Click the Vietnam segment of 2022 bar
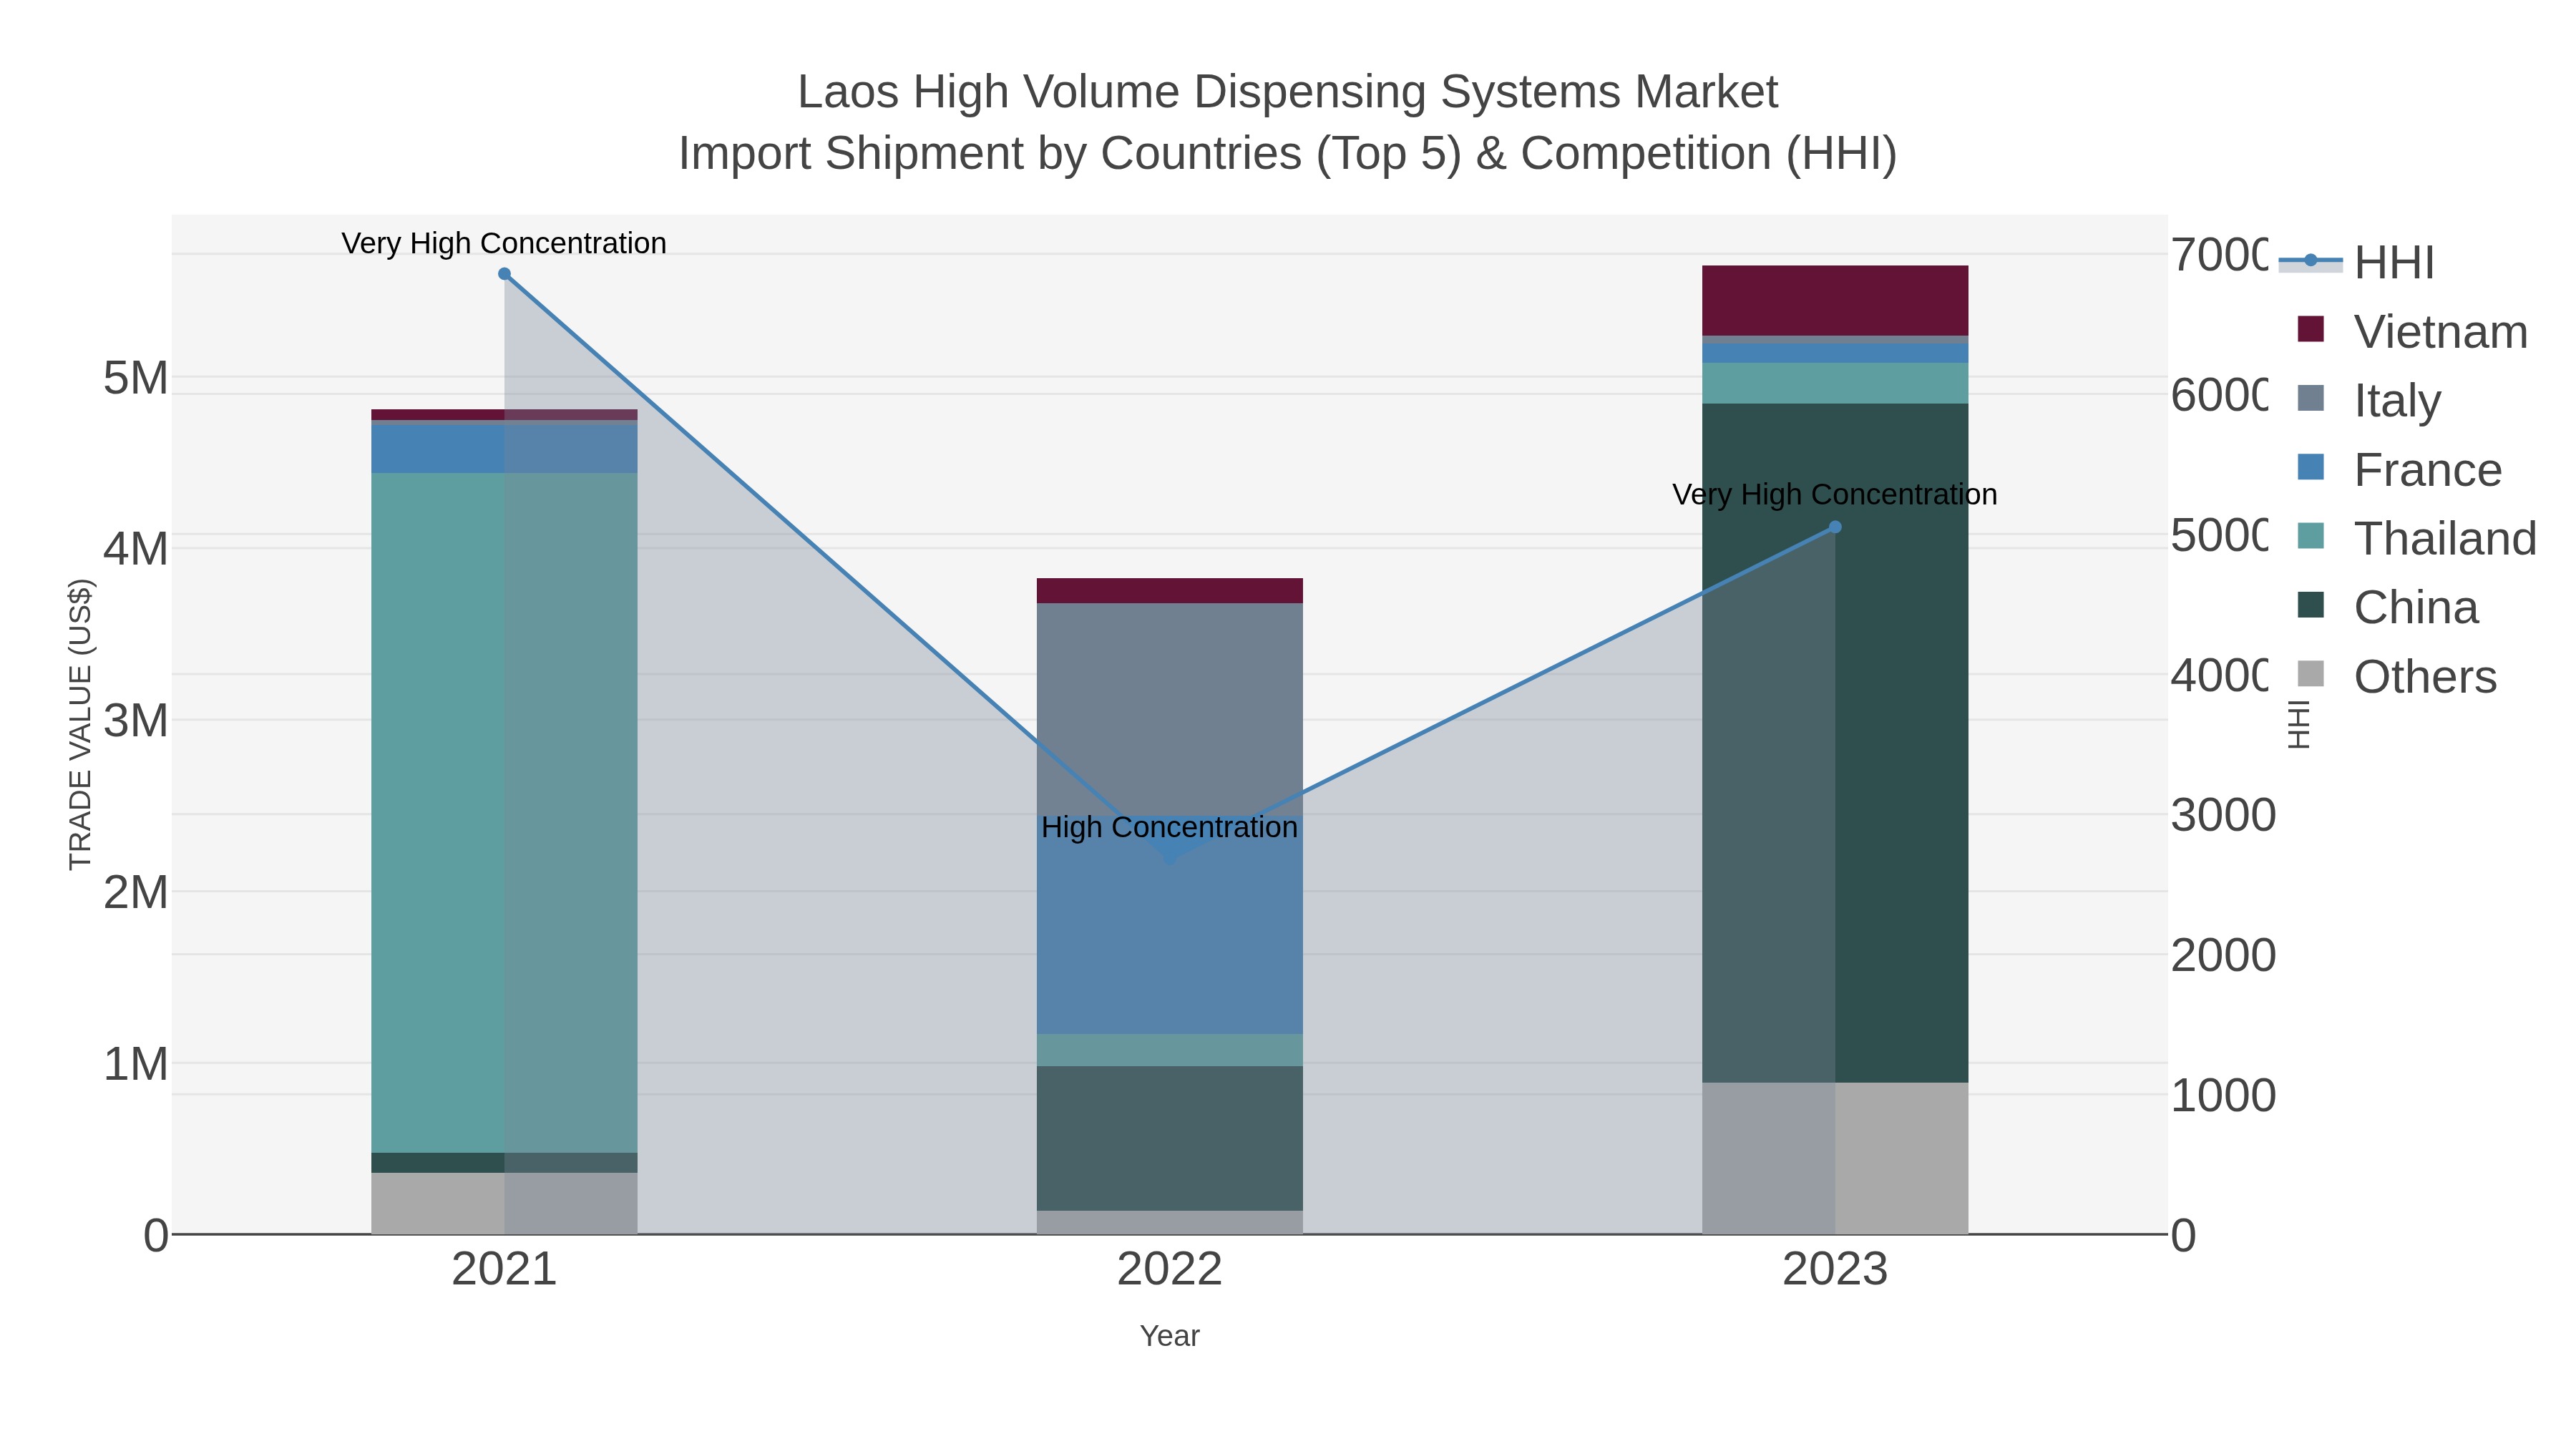This screenshot has height=1449, width=2576. (1170, 590)
